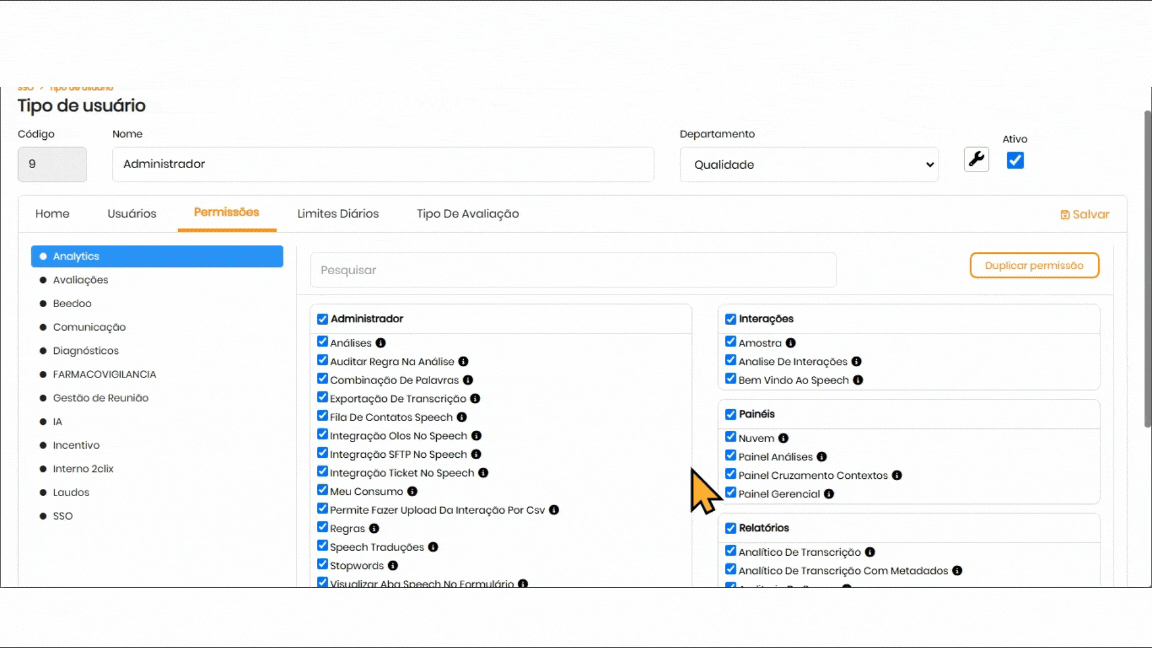Toggle the Painéis group checkbox

tap(730, 414)
